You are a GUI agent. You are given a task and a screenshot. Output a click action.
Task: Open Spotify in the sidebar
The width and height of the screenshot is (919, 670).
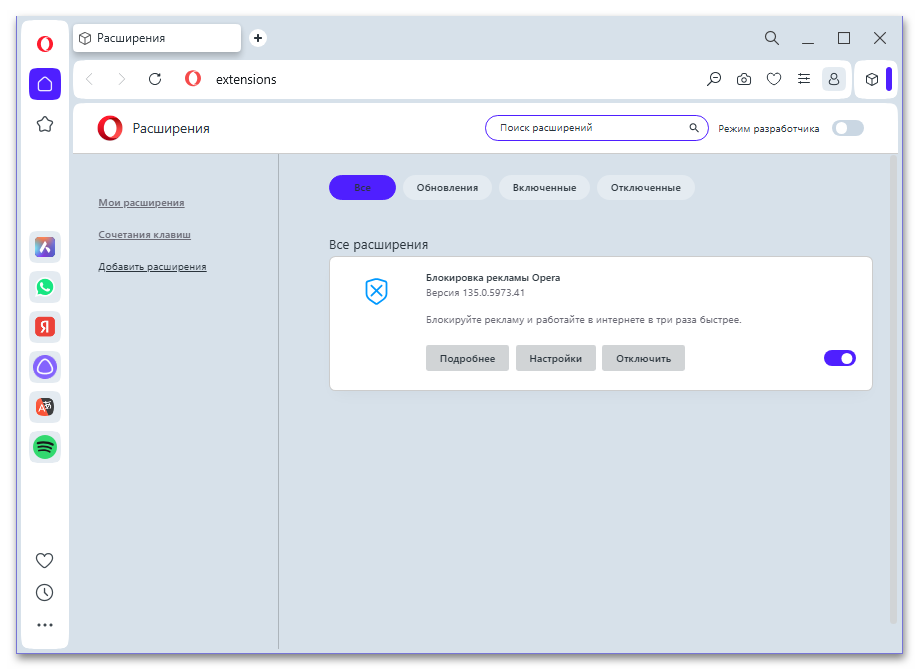45,447
